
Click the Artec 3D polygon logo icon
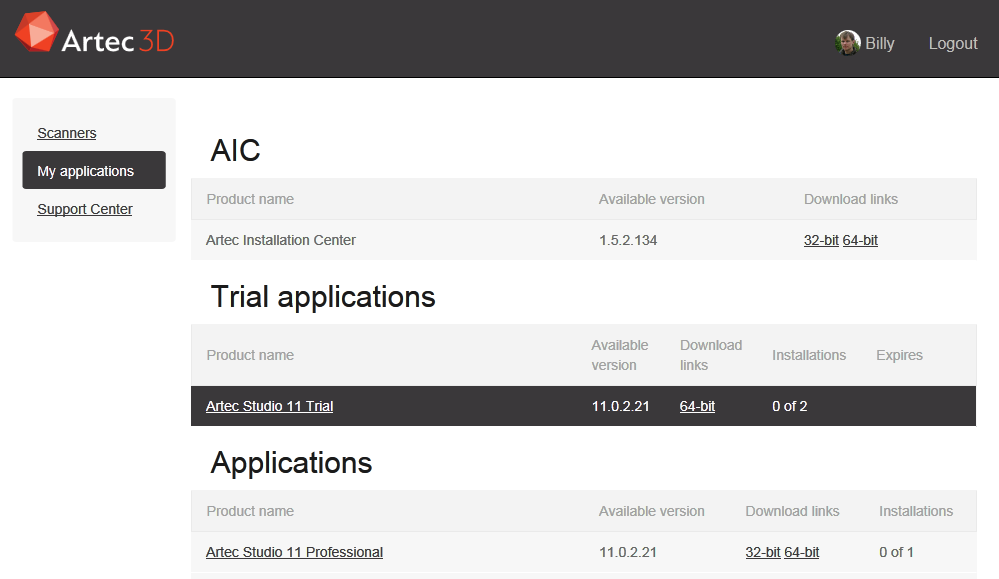(36, 33)
